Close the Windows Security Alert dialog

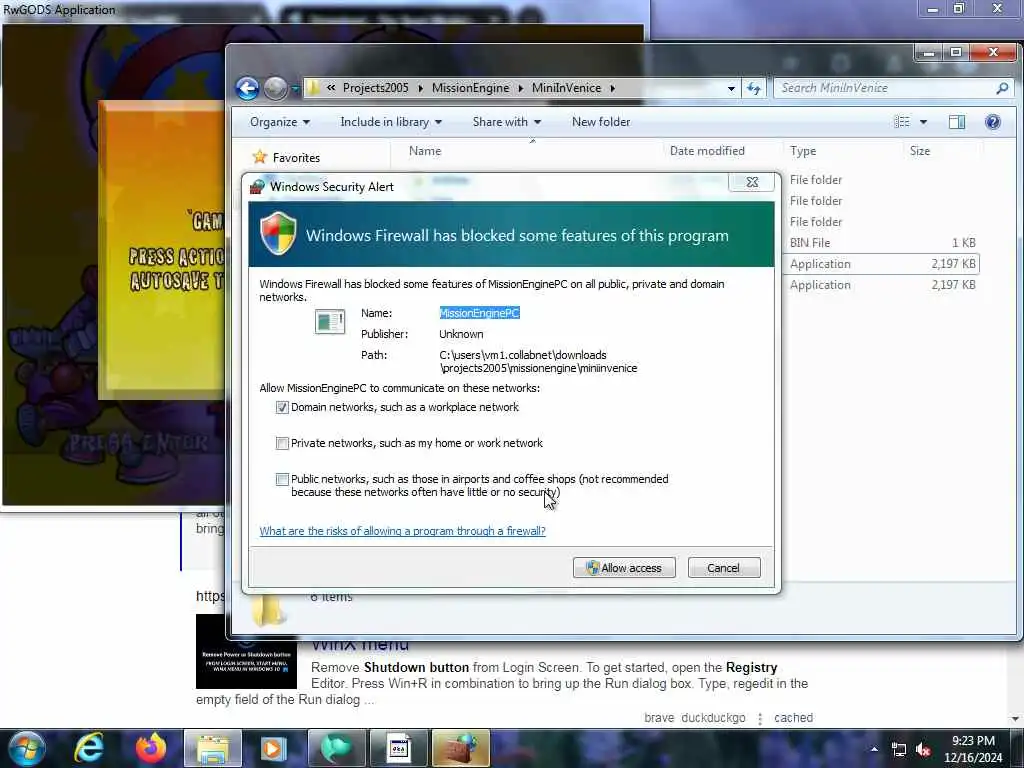[752, 182]
